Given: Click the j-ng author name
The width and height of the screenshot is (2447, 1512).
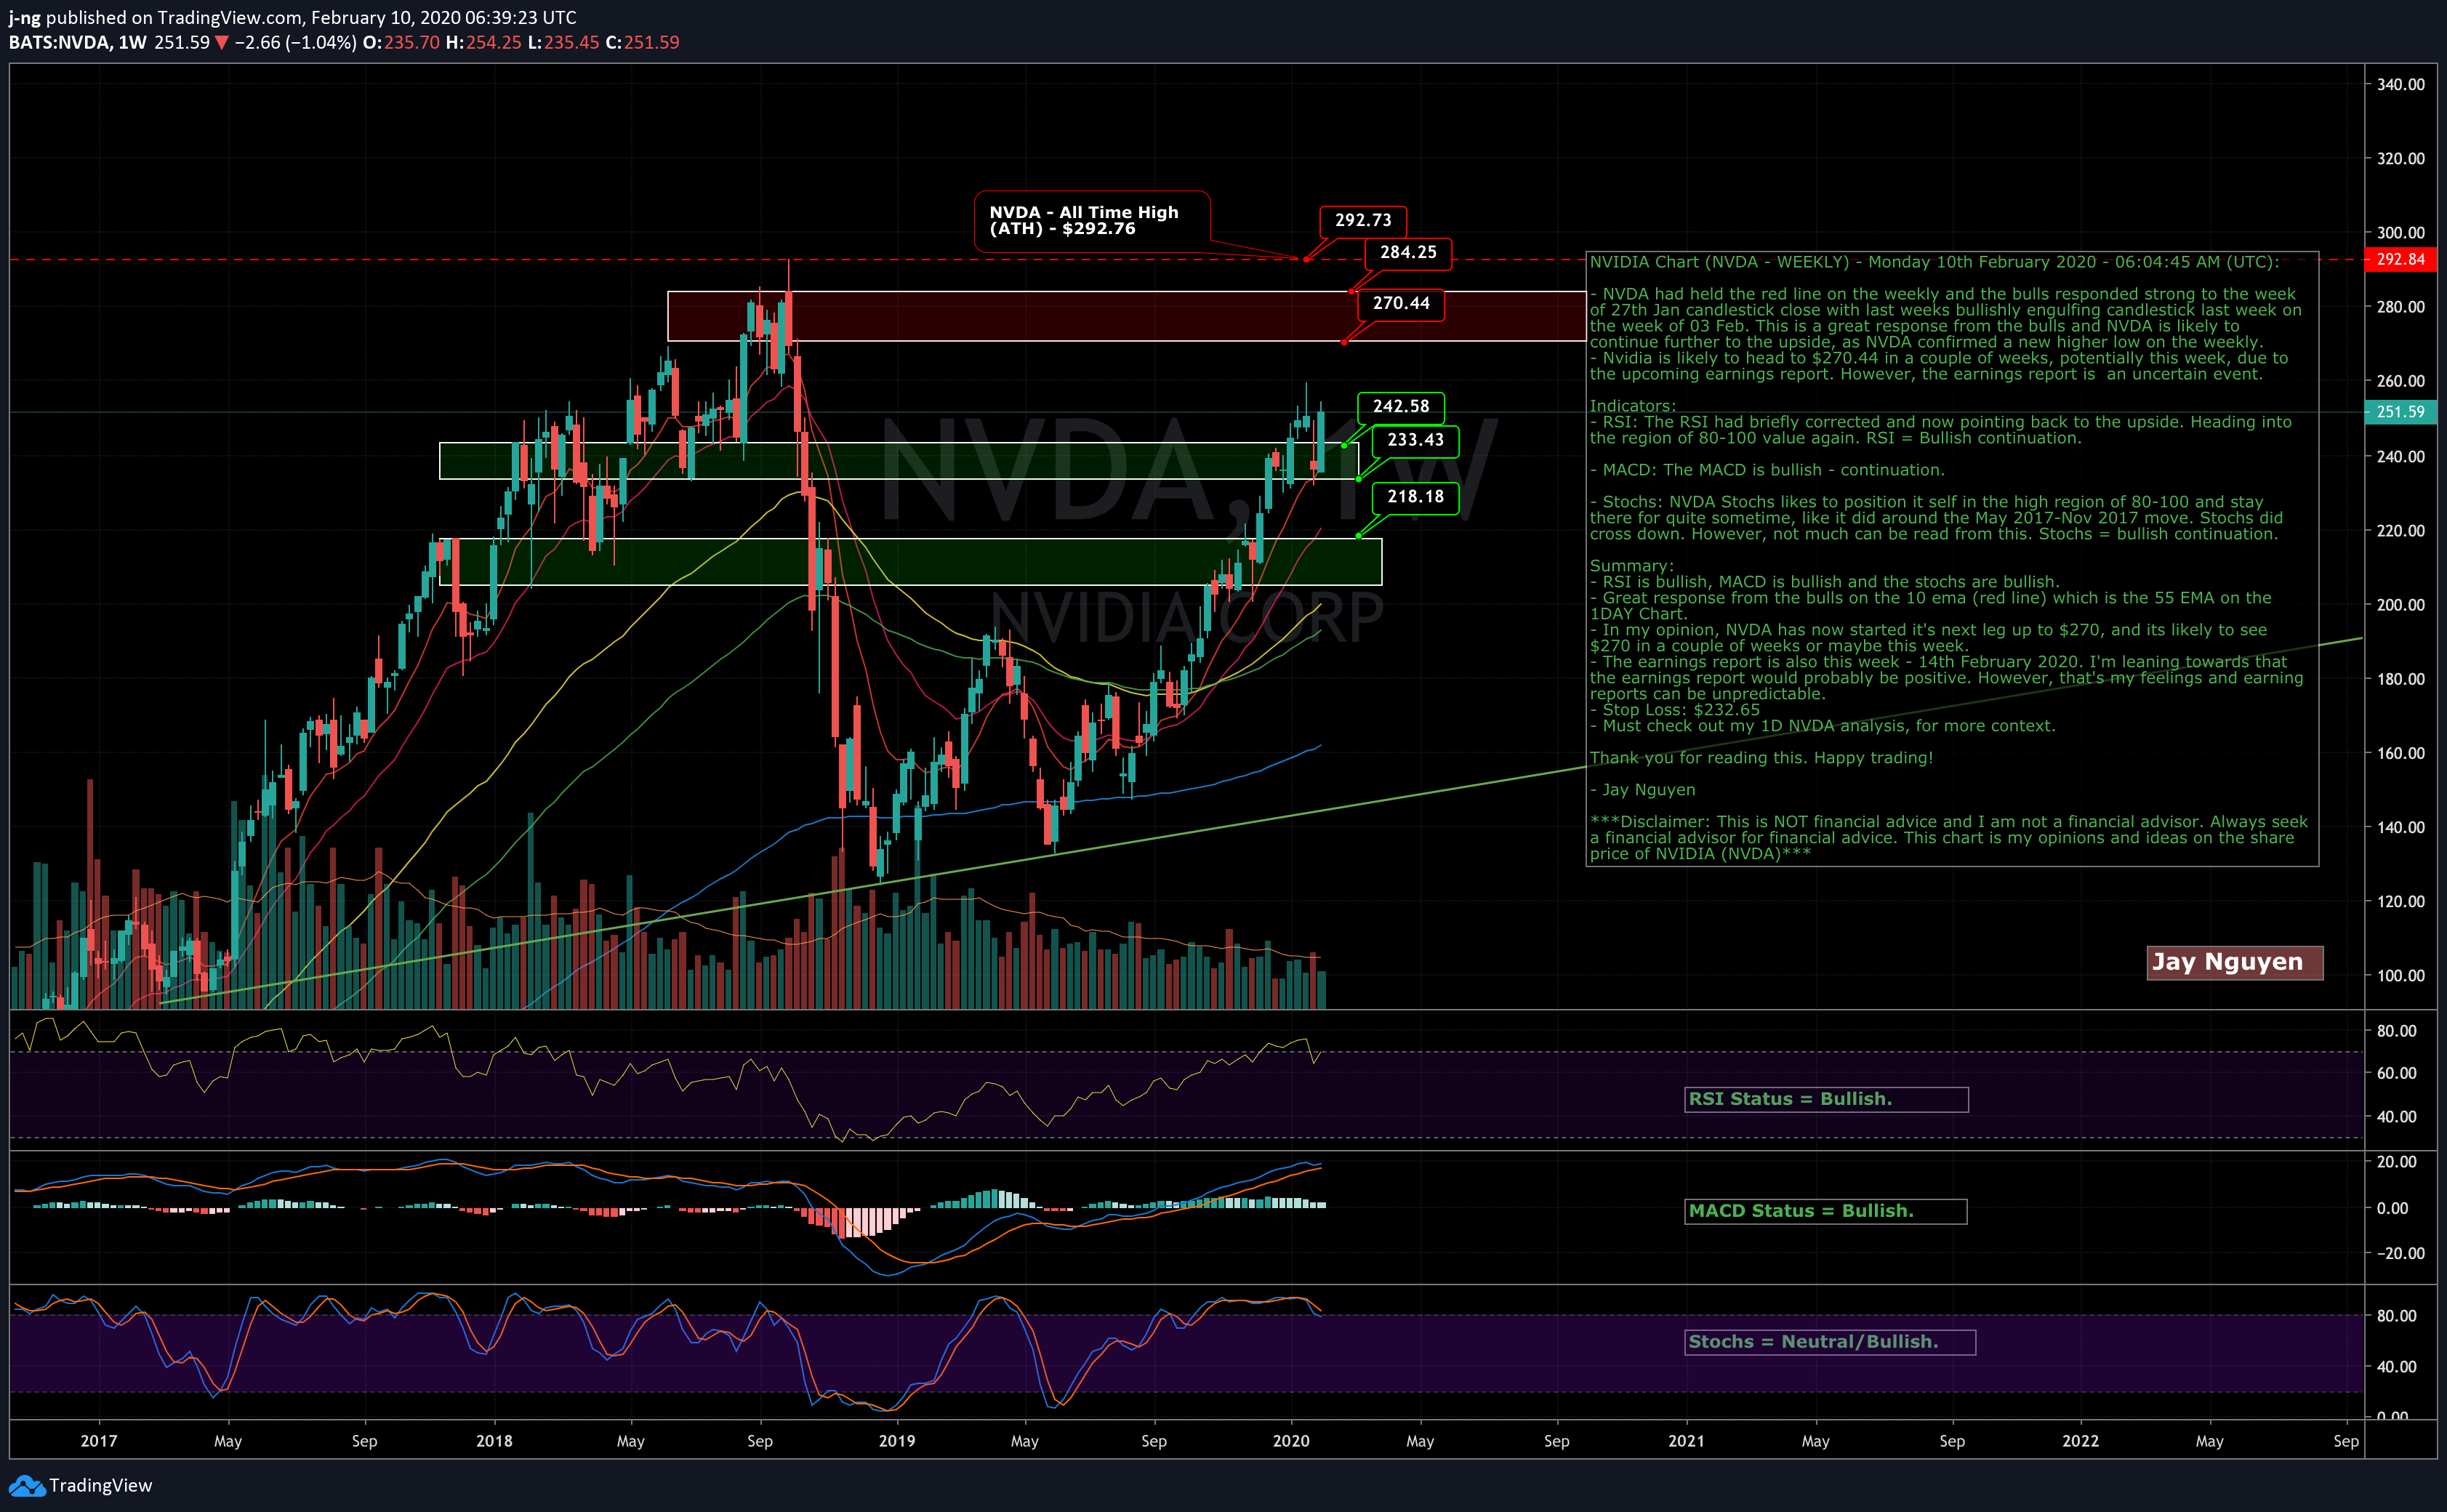Looking at the screenshot, I should pyautogui.click(x=25, y=18).
